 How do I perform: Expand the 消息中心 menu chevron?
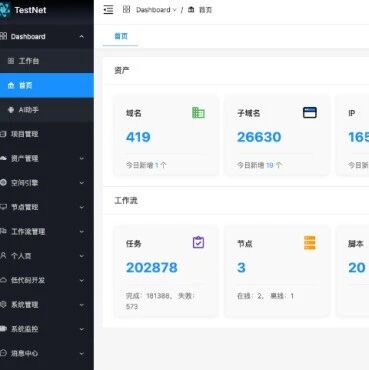point(82,353)
